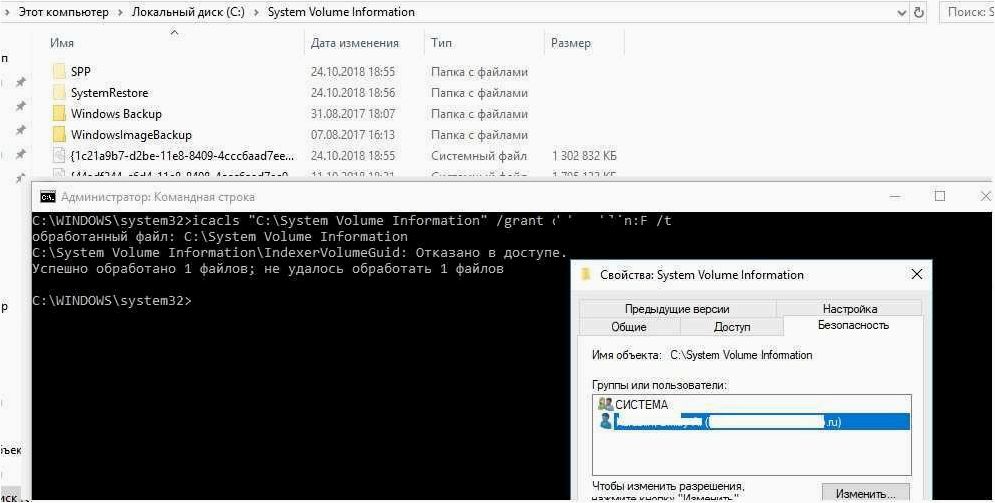Select the SystemRestore folder name
The height and width of the screenshot is (503, 995).
[x=109, y=93]
